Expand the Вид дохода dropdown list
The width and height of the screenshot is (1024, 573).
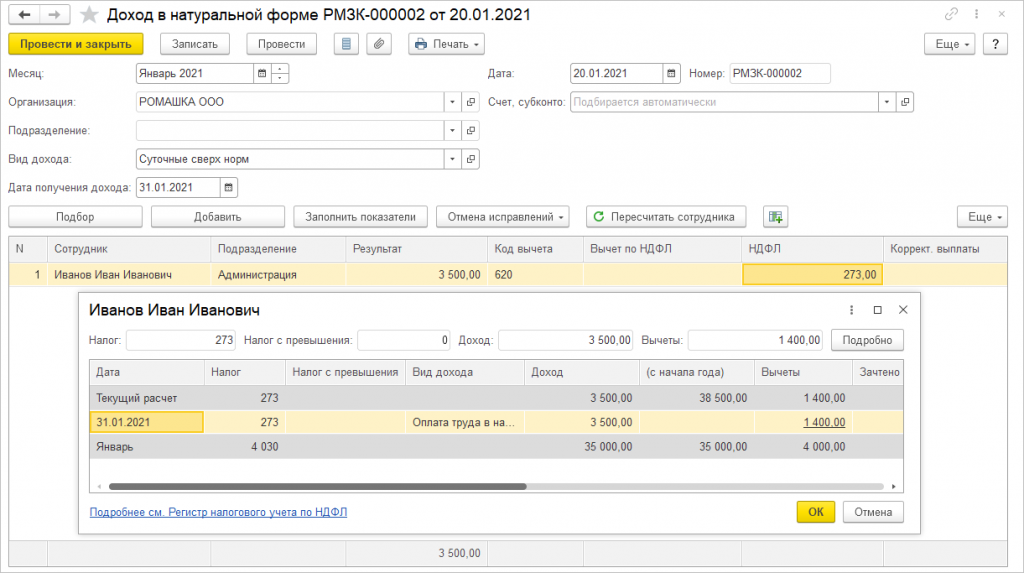coord(453,159)
